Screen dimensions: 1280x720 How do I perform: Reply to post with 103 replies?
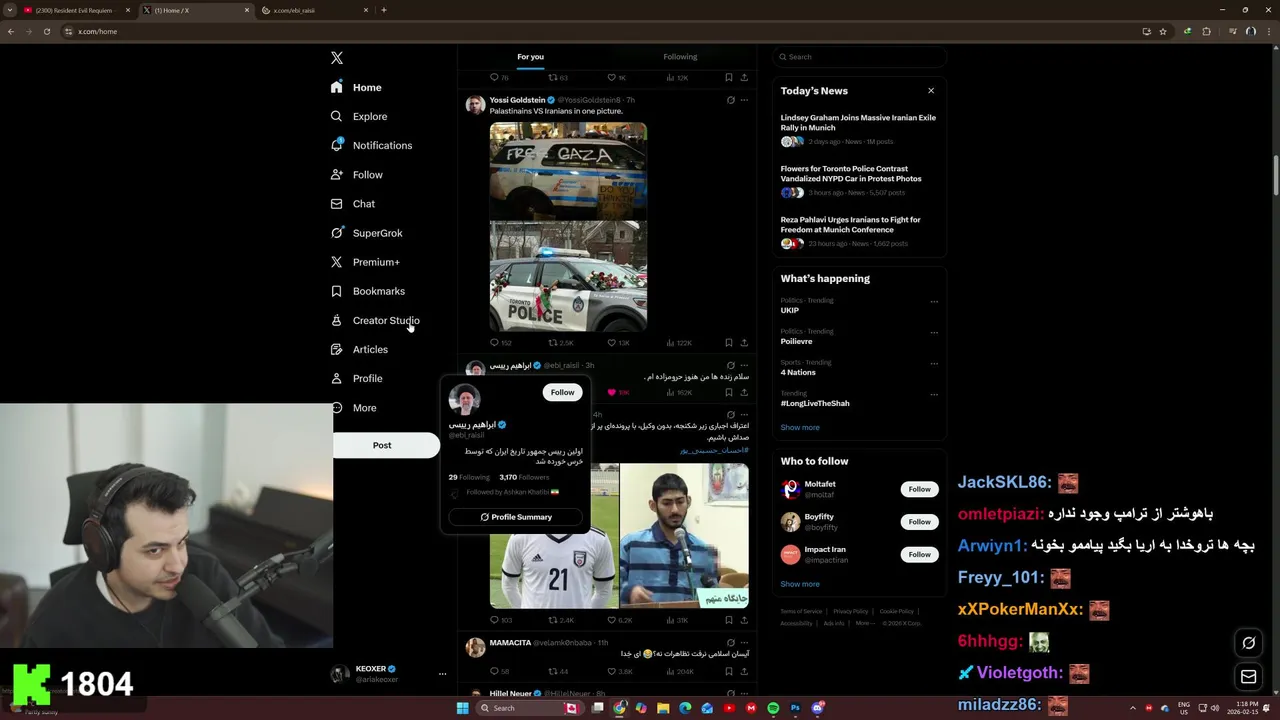click(500, 620)
